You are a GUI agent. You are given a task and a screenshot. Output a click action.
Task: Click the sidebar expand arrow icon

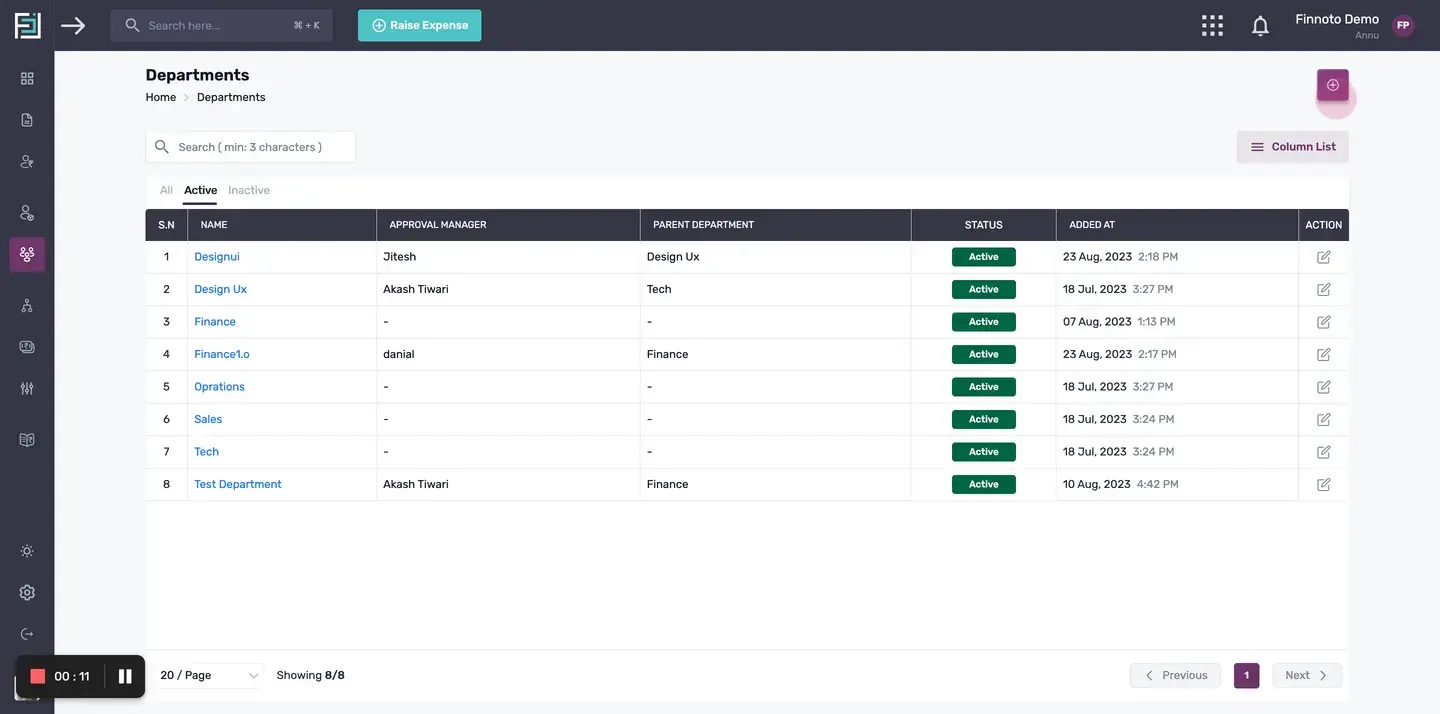(x=73, y=25)
